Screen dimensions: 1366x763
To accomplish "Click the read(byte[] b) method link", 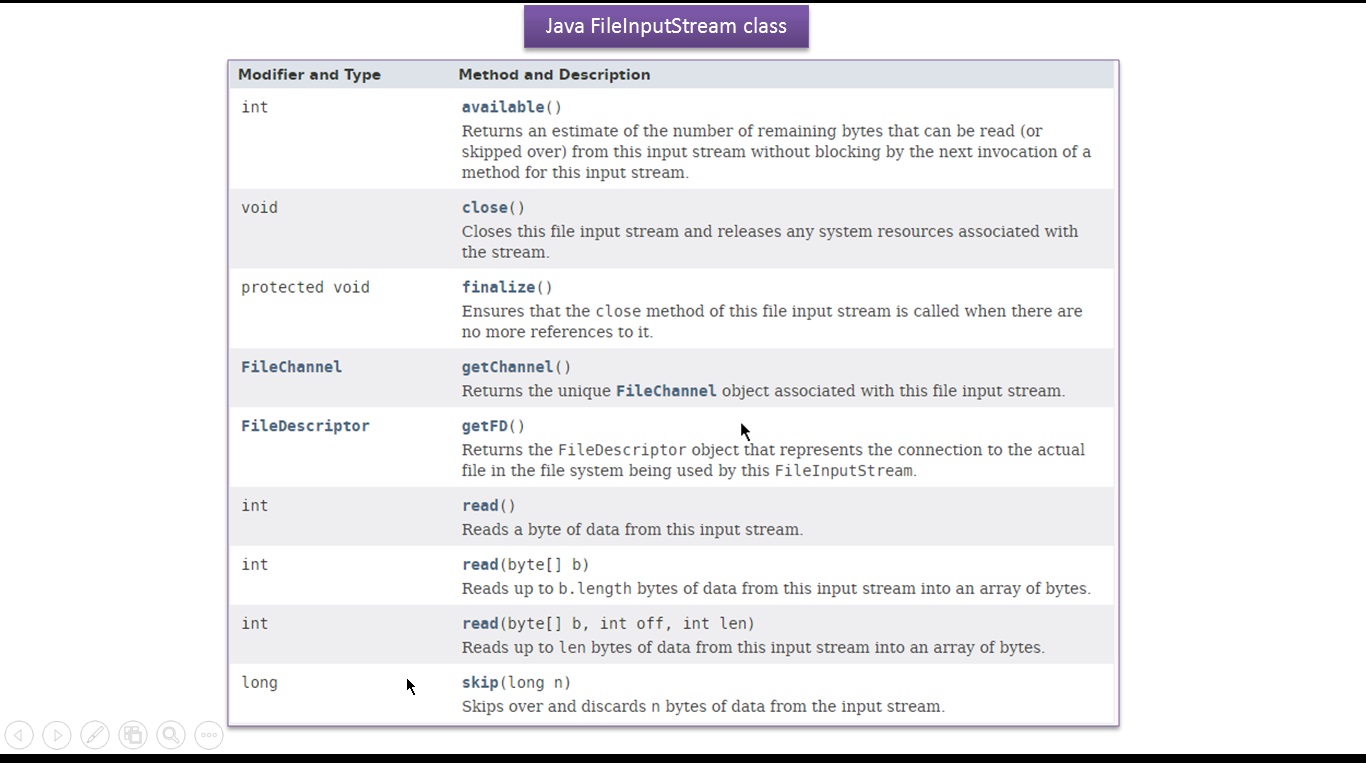I will pos(480,564).
